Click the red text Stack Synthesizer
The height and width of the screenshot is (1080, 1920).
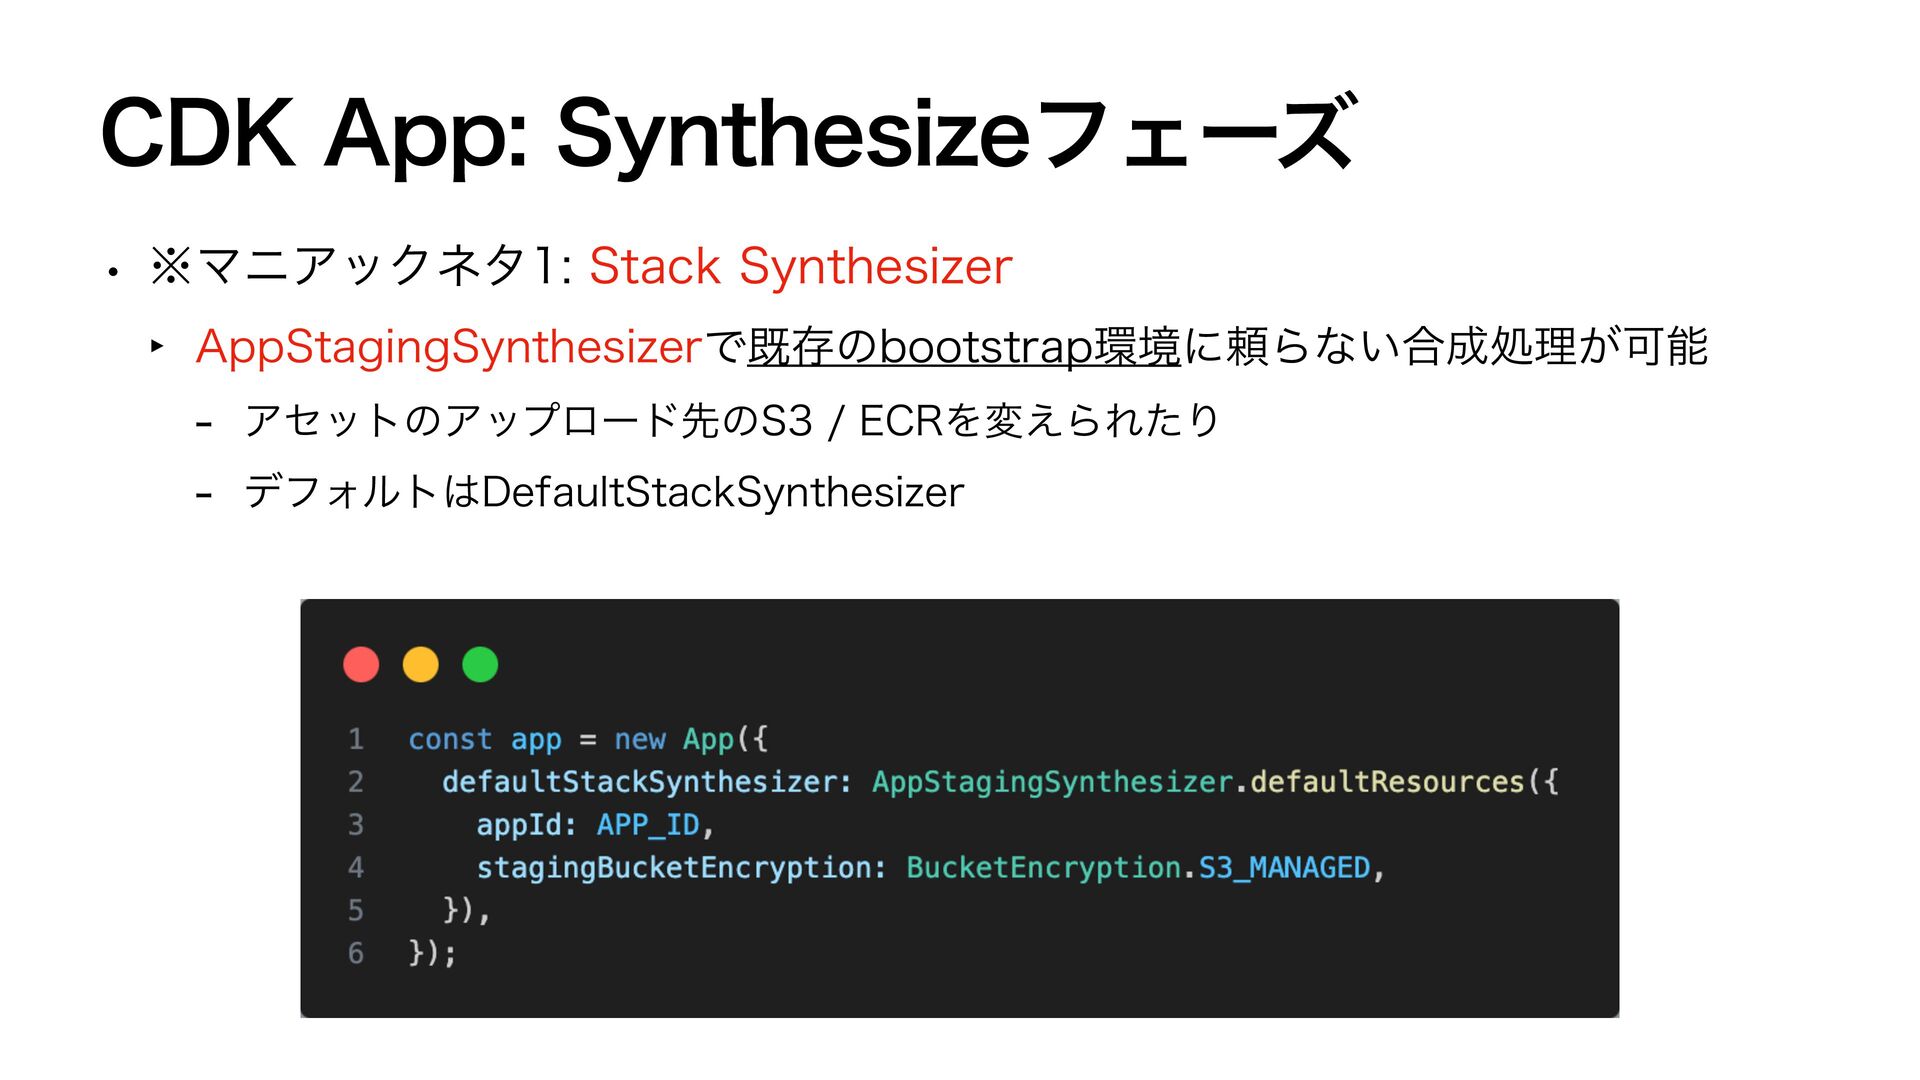pyautogui.click(x=801, y=266)
